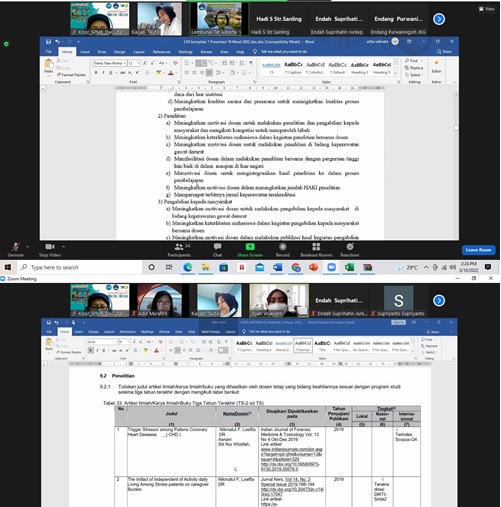Toggle highlighted Bold button in lower Word ribbon

coord(91,350)
